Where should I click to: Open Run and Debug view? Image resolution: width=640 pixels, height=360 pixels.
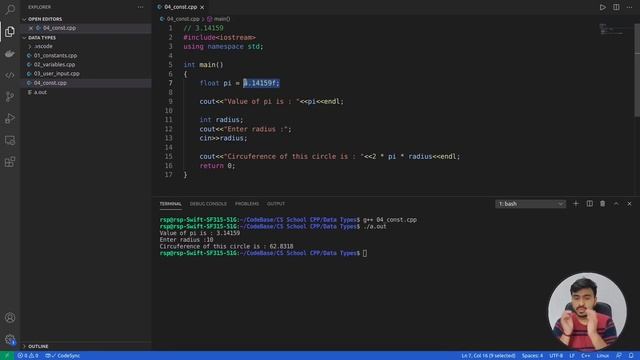10,118
